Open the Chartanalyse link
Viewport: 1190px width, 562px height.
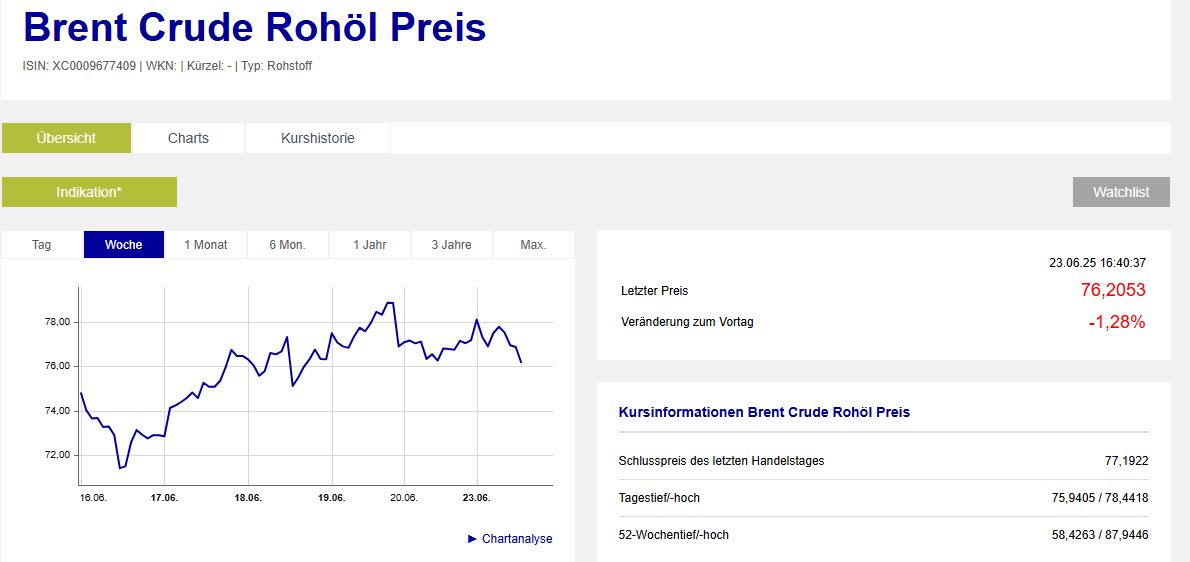(x=516, y=539)
